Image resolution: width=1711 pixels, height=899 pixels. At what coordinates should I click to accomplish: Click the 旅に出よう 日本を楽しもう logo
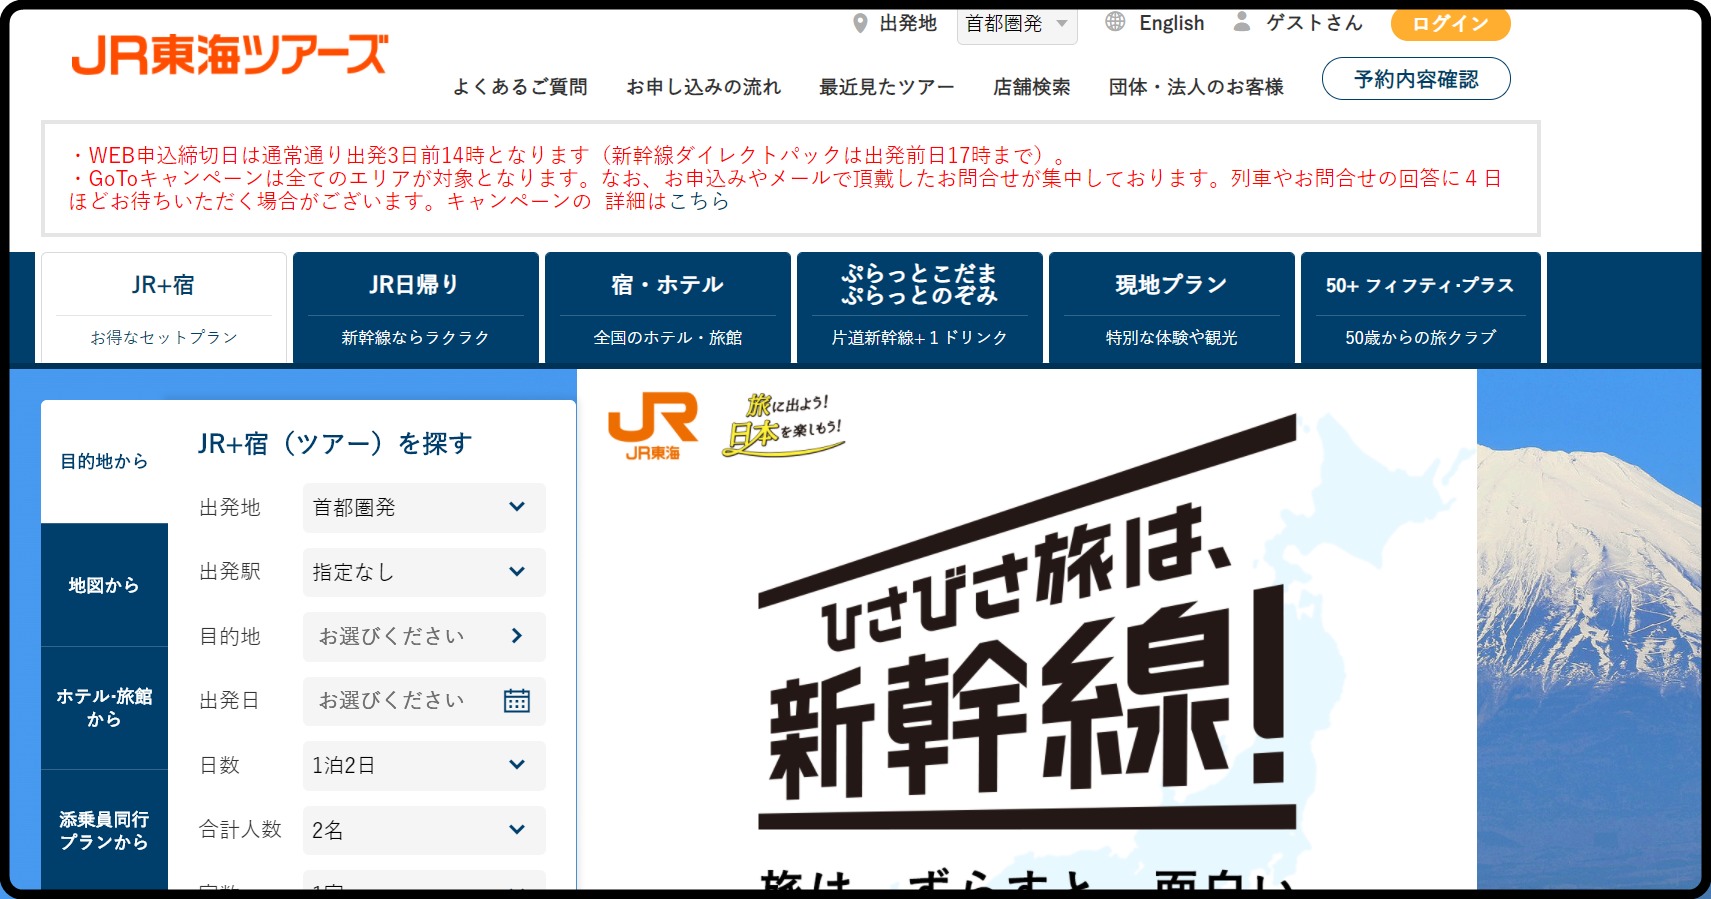(x=783, y=425)
